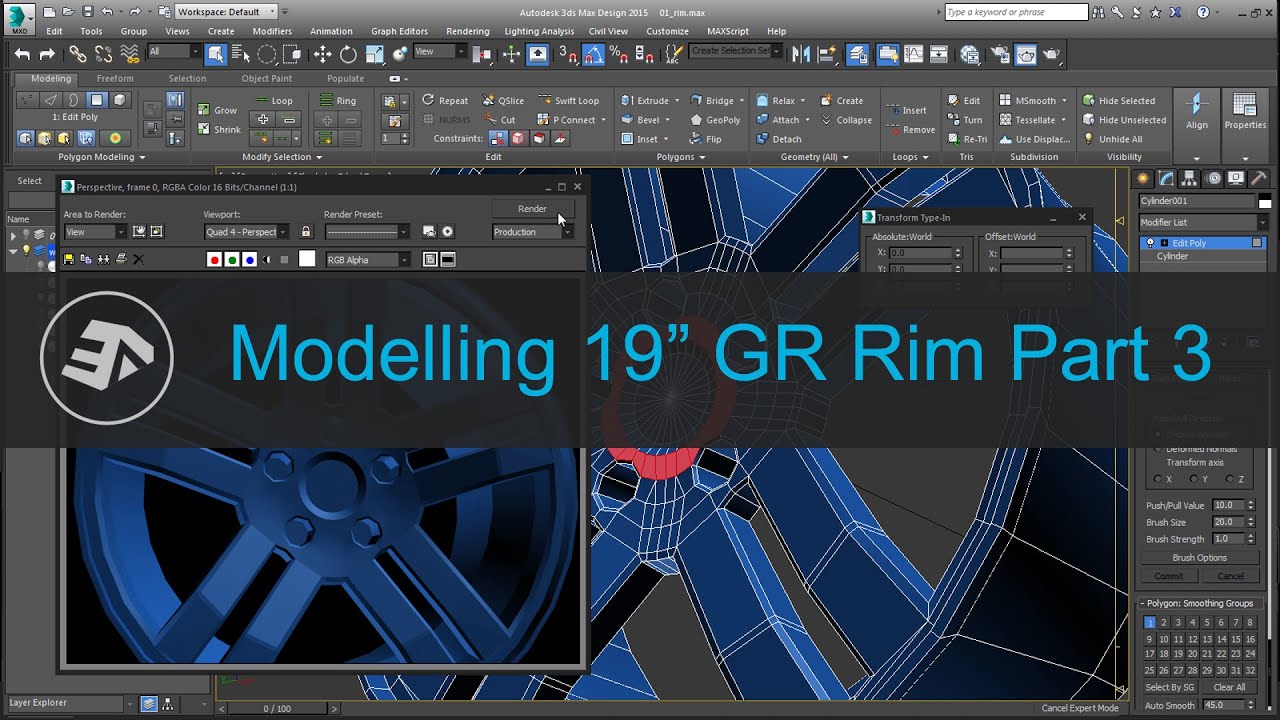Image resolution: width=1280 pixels, height=720 pixels.
Task: Click the search keyword or phrase field
Action: pyautogui.click(x=1015, y=12)
